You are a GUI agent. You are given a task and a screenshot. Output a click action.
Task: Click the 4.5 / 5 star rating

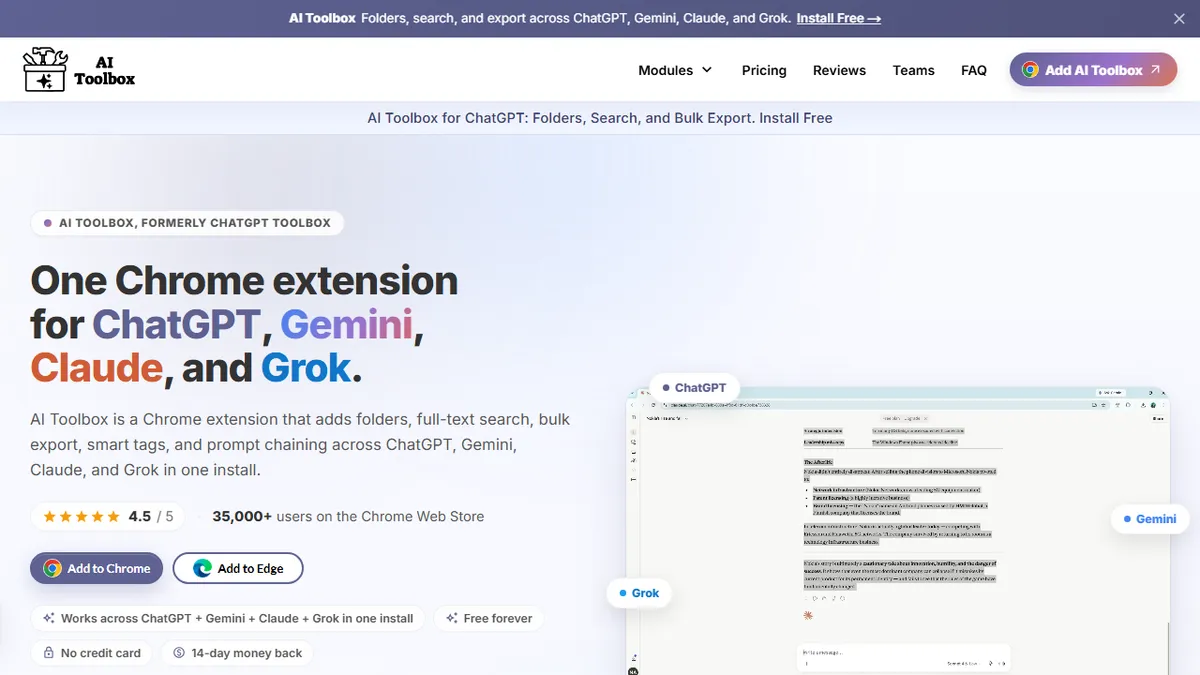[x=108, y=516]
